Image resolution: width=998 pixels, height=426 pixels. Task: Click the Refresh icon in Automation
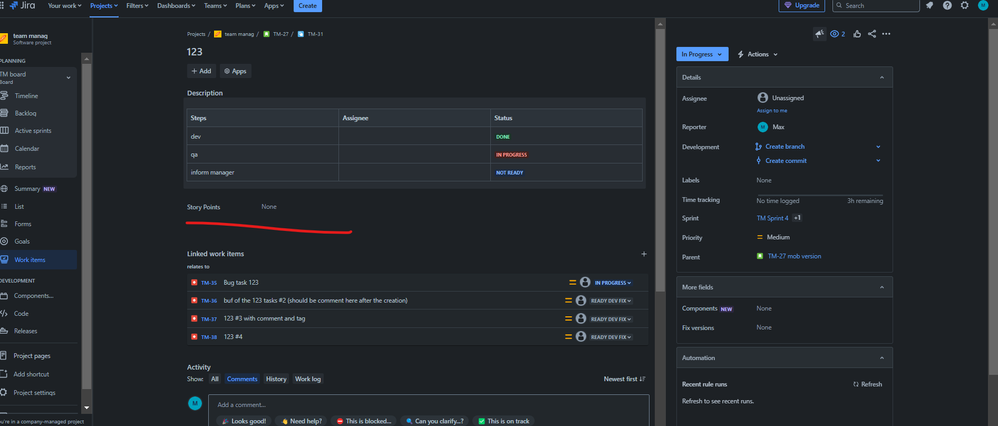(856, 385)
